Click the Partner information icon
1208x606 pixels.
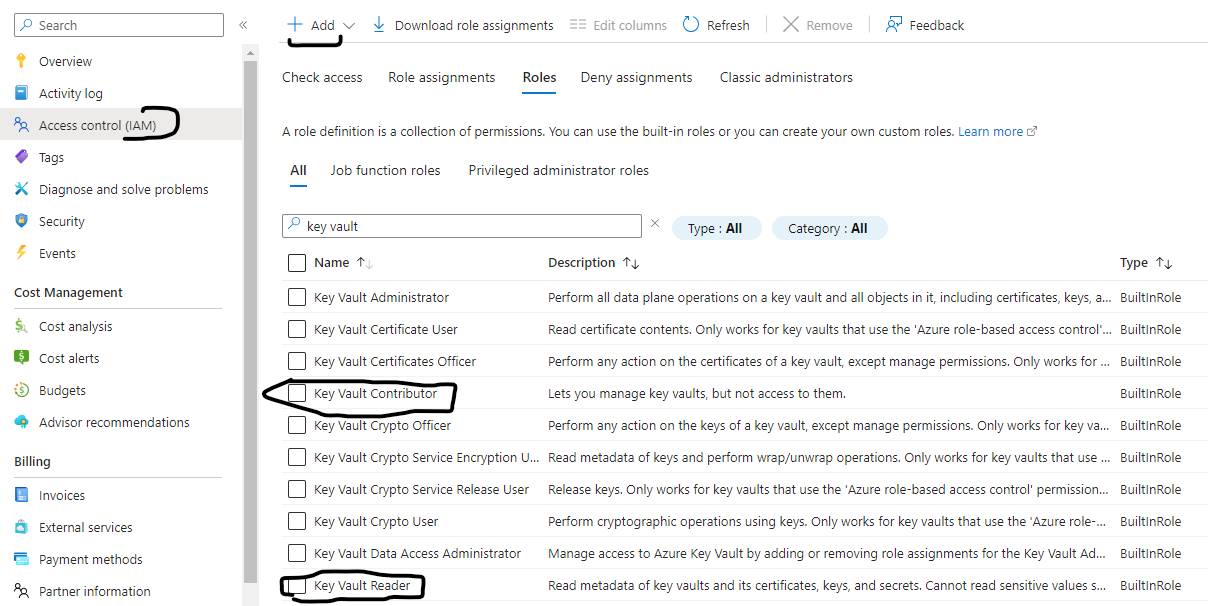pos(21,591)
